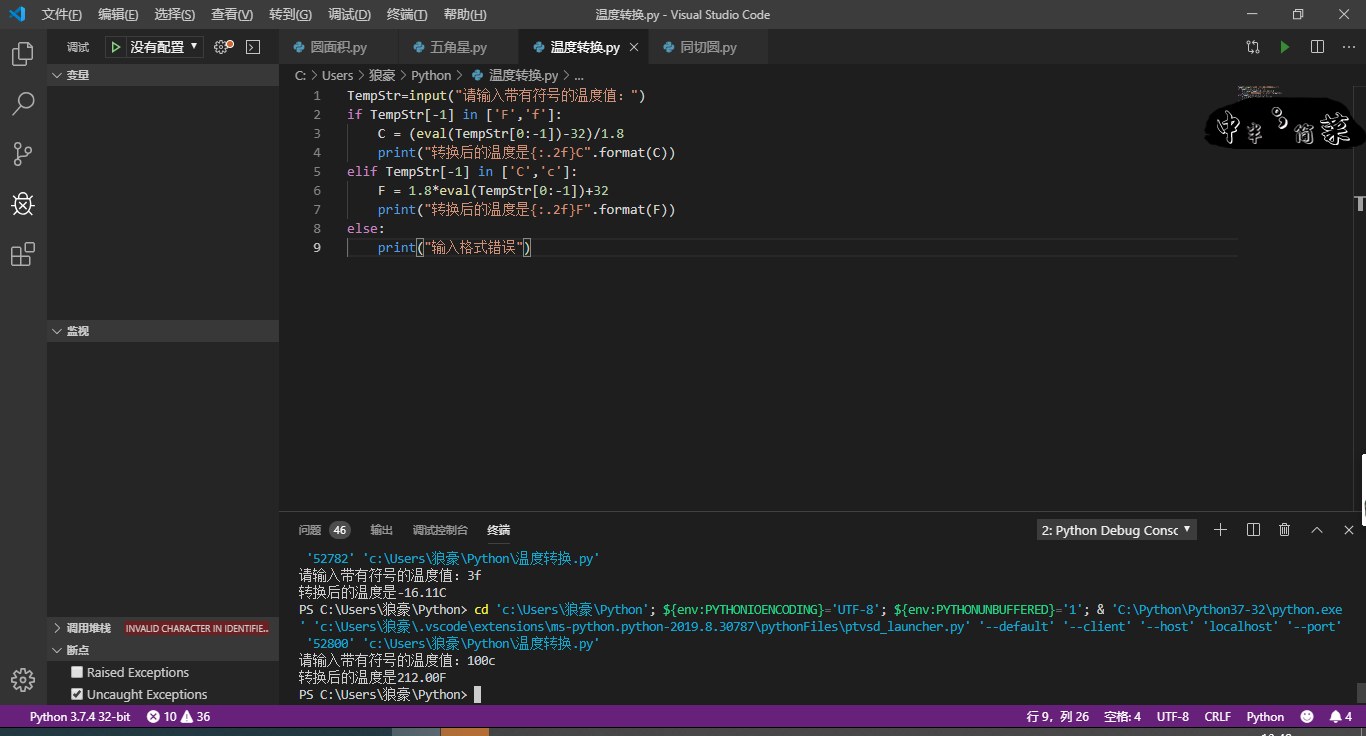
Task: Change end of line sequence CRLF
Action: (1217, 716)
